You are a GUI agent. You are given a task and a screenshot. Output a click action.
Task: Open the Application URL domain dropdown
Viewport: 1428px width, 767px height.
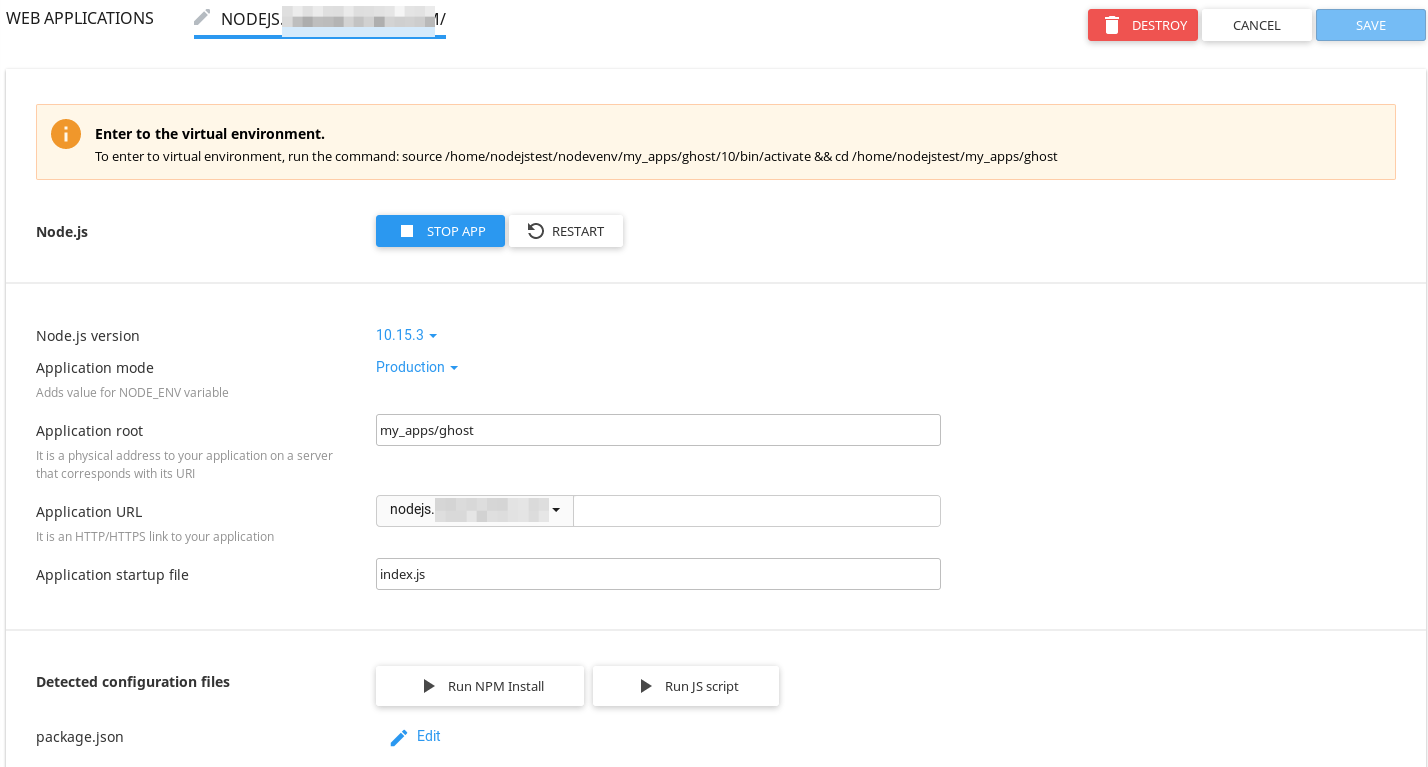tap(475, 510)
